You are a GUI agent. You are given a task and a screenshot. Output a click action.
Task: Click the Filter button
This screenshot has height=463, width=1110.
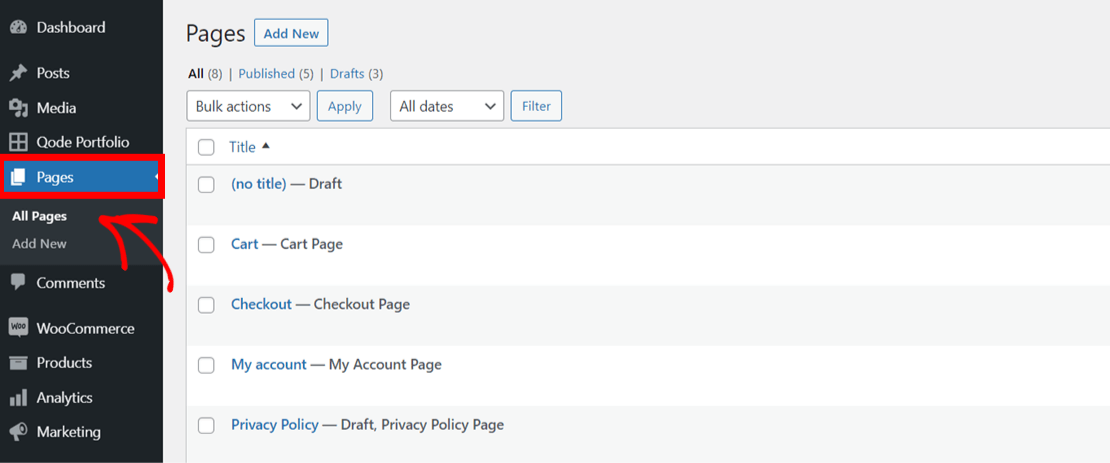tap(536, 106)
